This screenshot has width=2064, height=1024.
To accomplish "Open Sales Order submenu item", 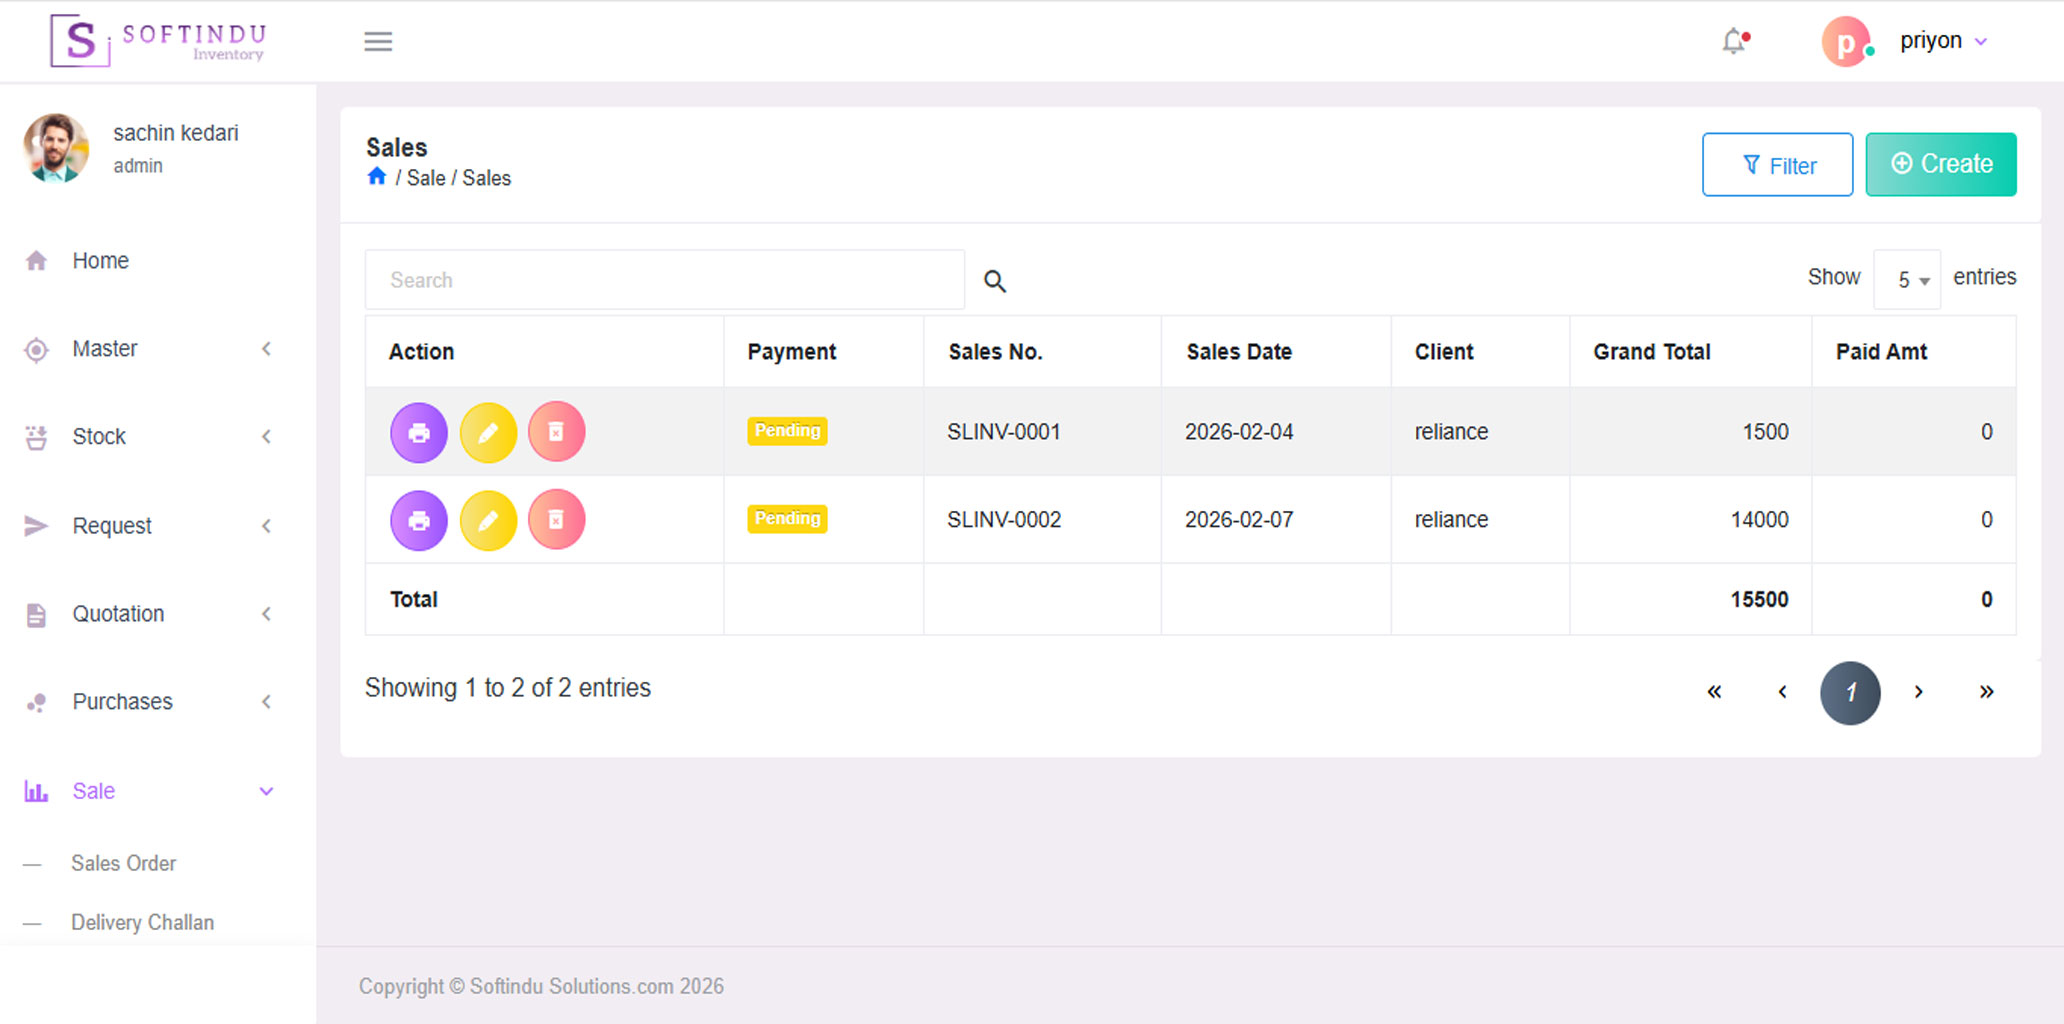I will coord(123,863).
